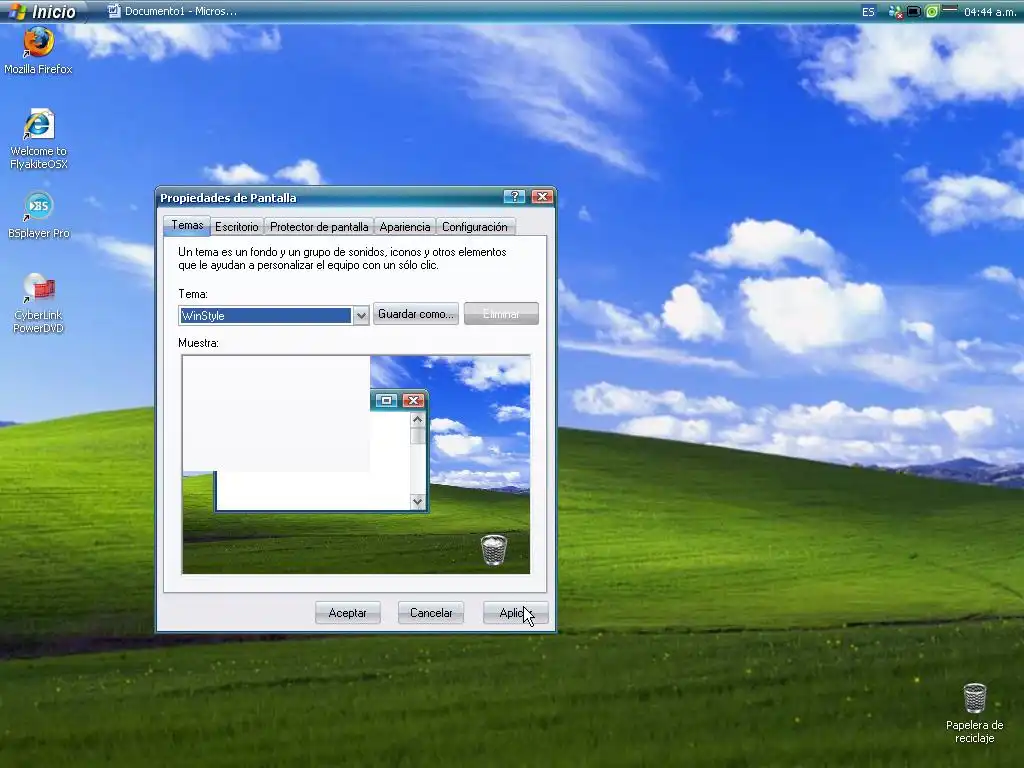This screenshot has width=1024, height=768.
Task: Click the help question mark button
Action: [515, 197]
